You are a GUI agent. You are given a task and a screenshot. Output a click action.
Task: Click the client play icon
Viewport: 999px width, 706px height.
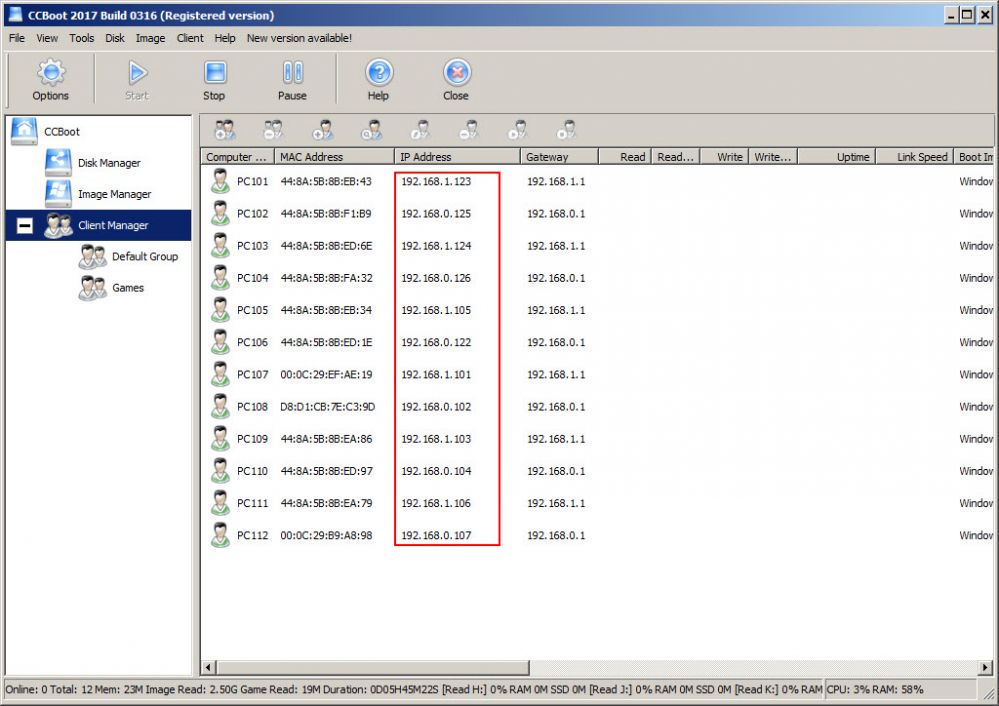coord(517,130)
